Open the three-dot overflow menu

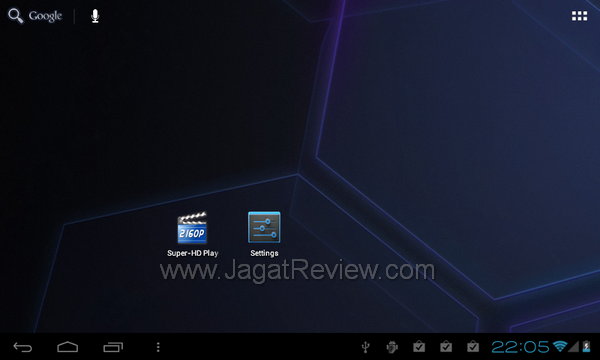coord(158,347)
